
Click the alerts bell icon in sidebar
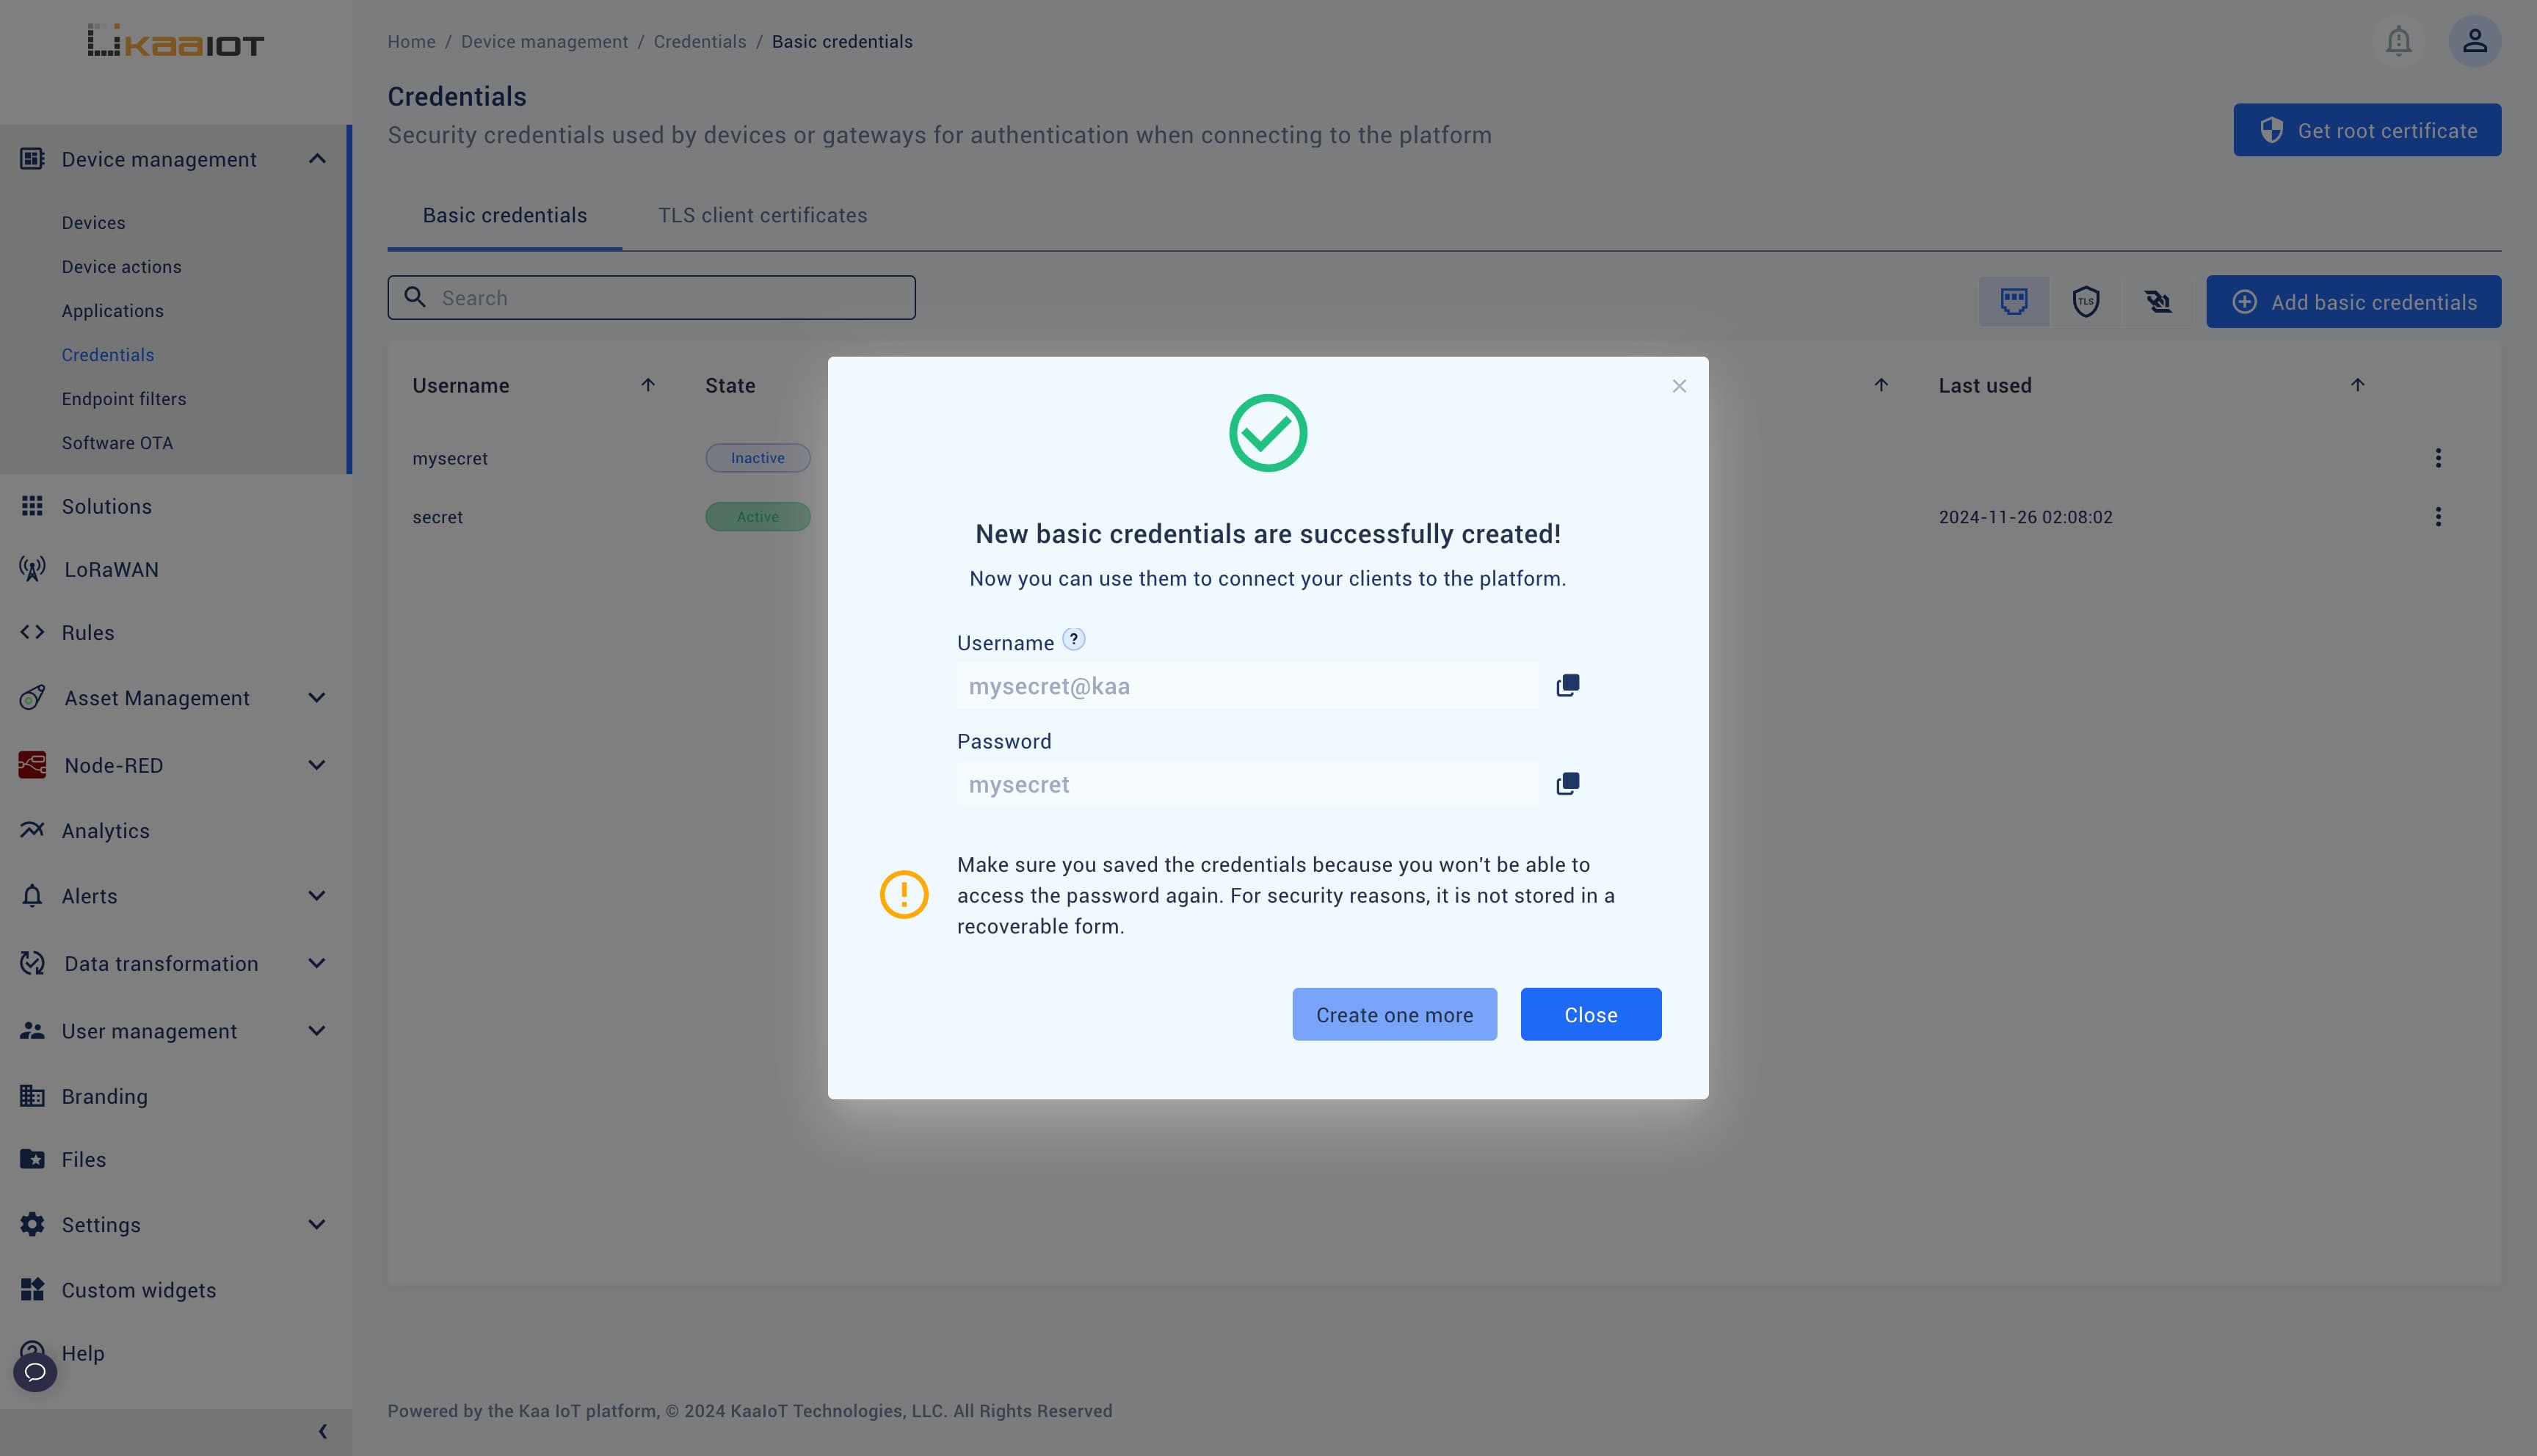click(x=33, y=897)
